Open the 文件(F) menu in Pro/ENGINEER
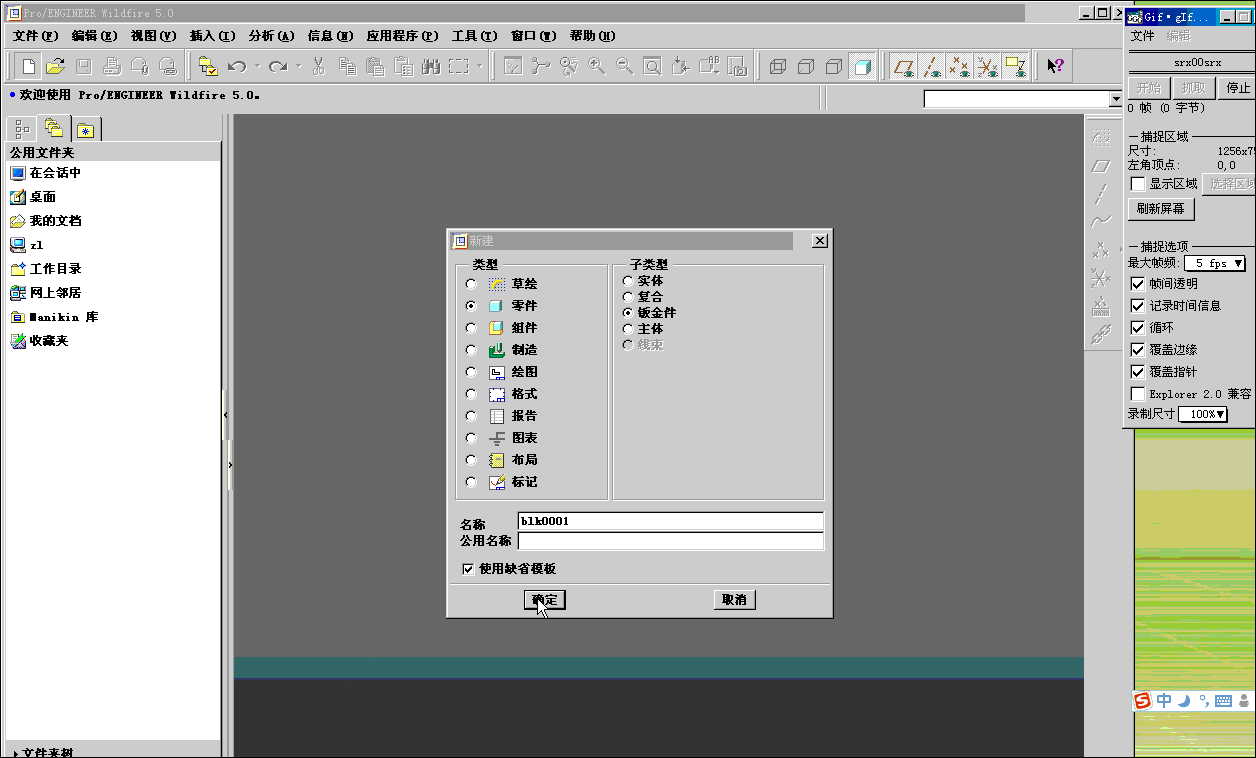 [x=35, y=36]
